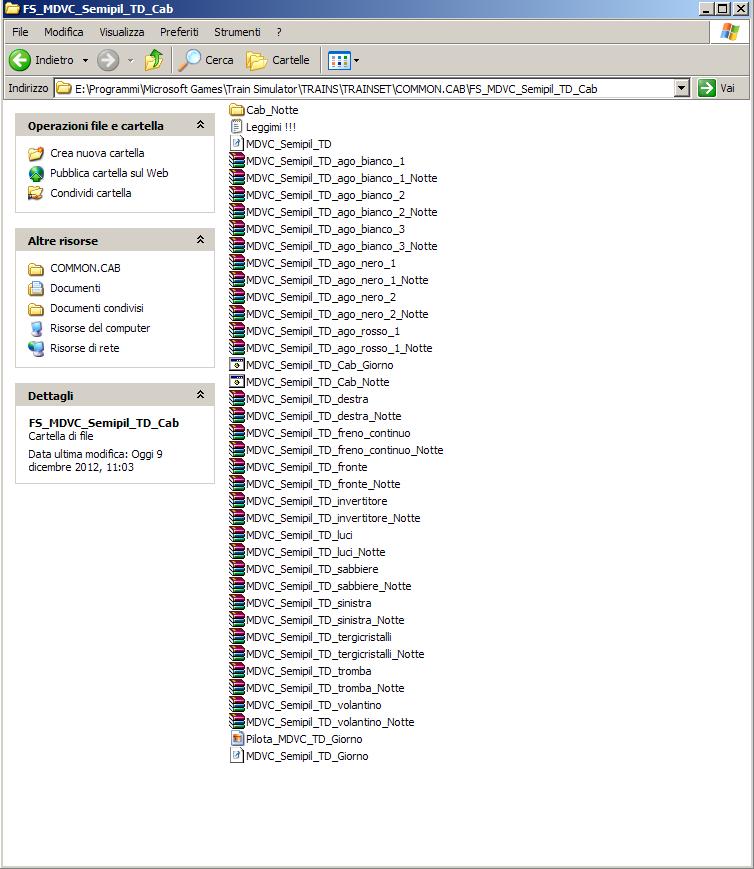Click the Vai go button
This screenshot has width=754, height=869.
[717, 88]
